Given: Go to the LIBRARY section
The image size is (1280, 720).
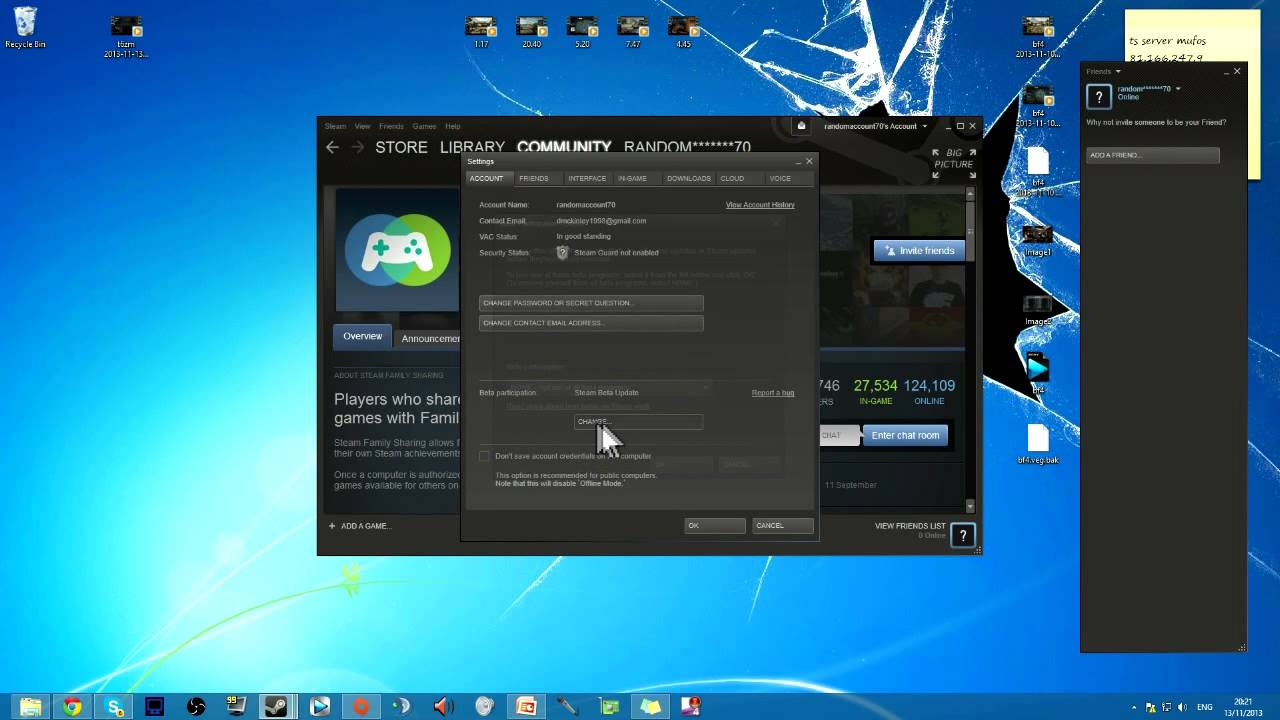Looking at the screenshot, I should [x=472, y=147].
